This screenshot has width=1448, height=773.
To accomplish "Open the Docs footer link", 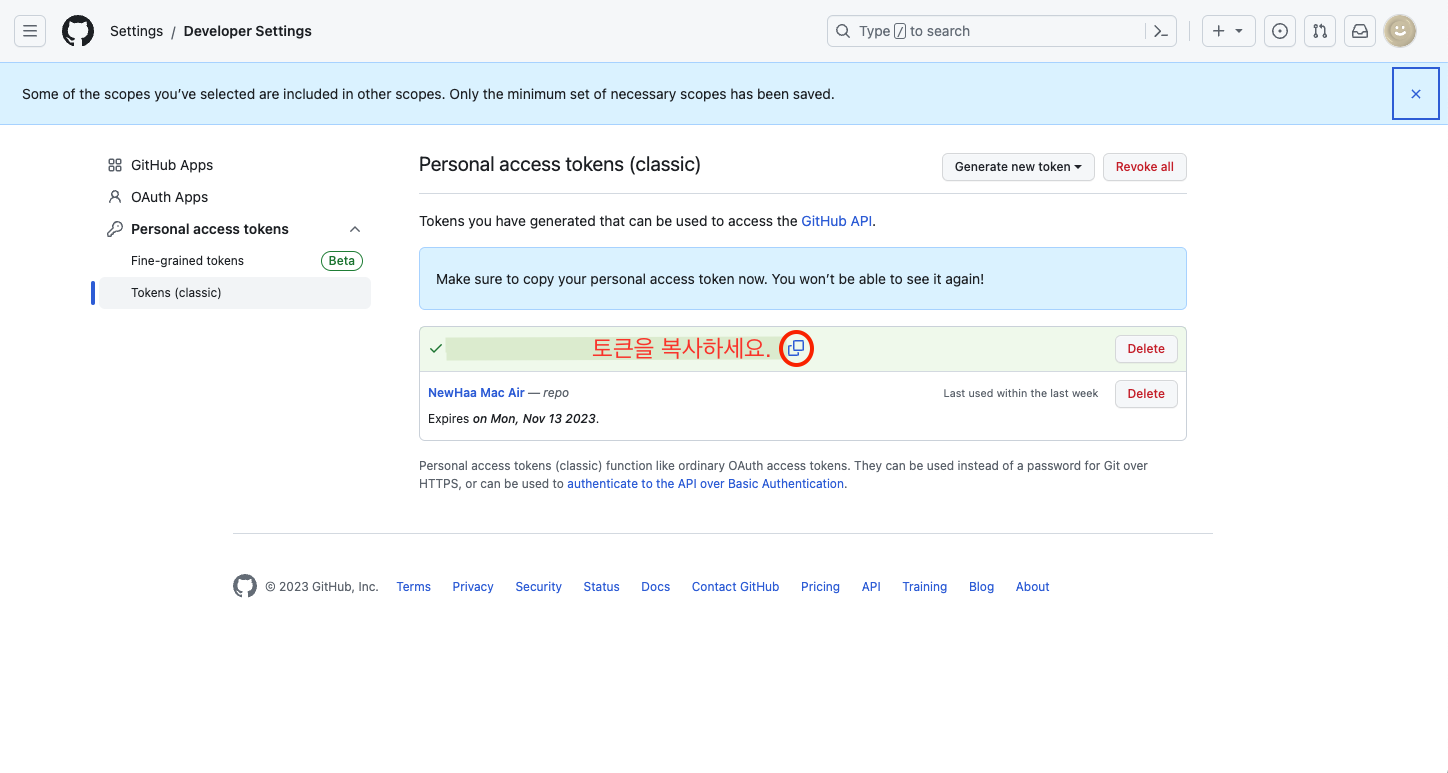I will pos(656,587).
